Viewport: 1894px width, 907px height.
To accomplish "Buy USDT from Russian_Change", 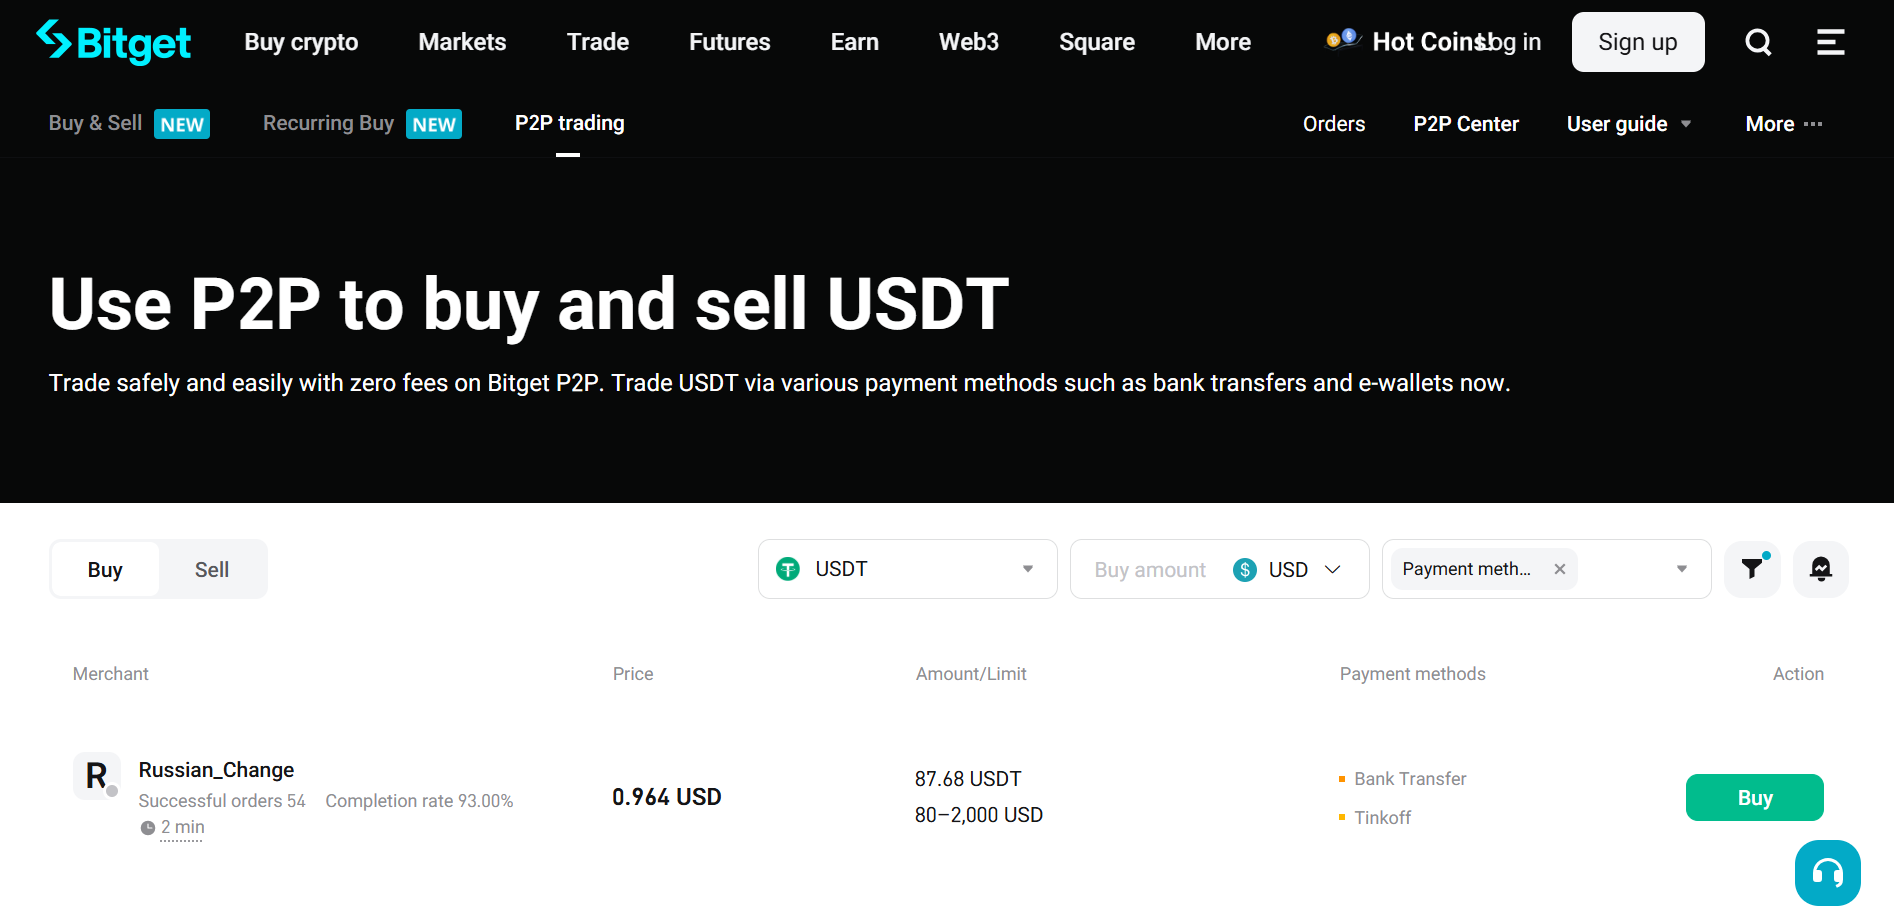I will [1754, 797].
